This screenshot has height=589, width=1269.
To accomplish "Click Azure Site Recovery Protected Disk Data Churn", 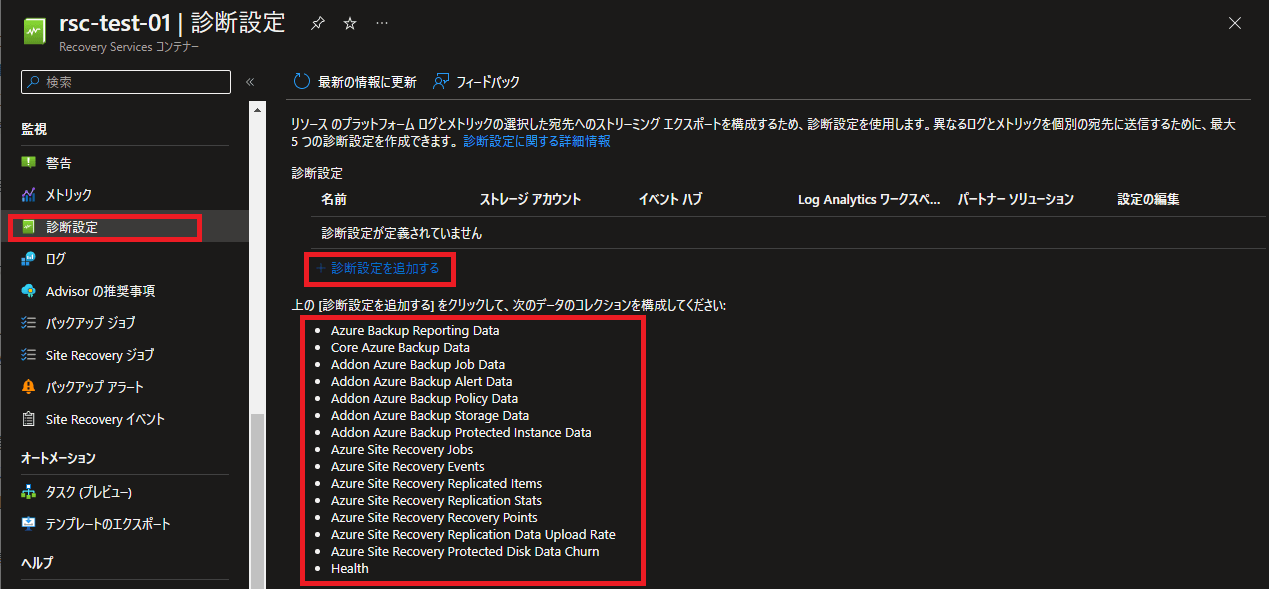I will coord(465,551).
